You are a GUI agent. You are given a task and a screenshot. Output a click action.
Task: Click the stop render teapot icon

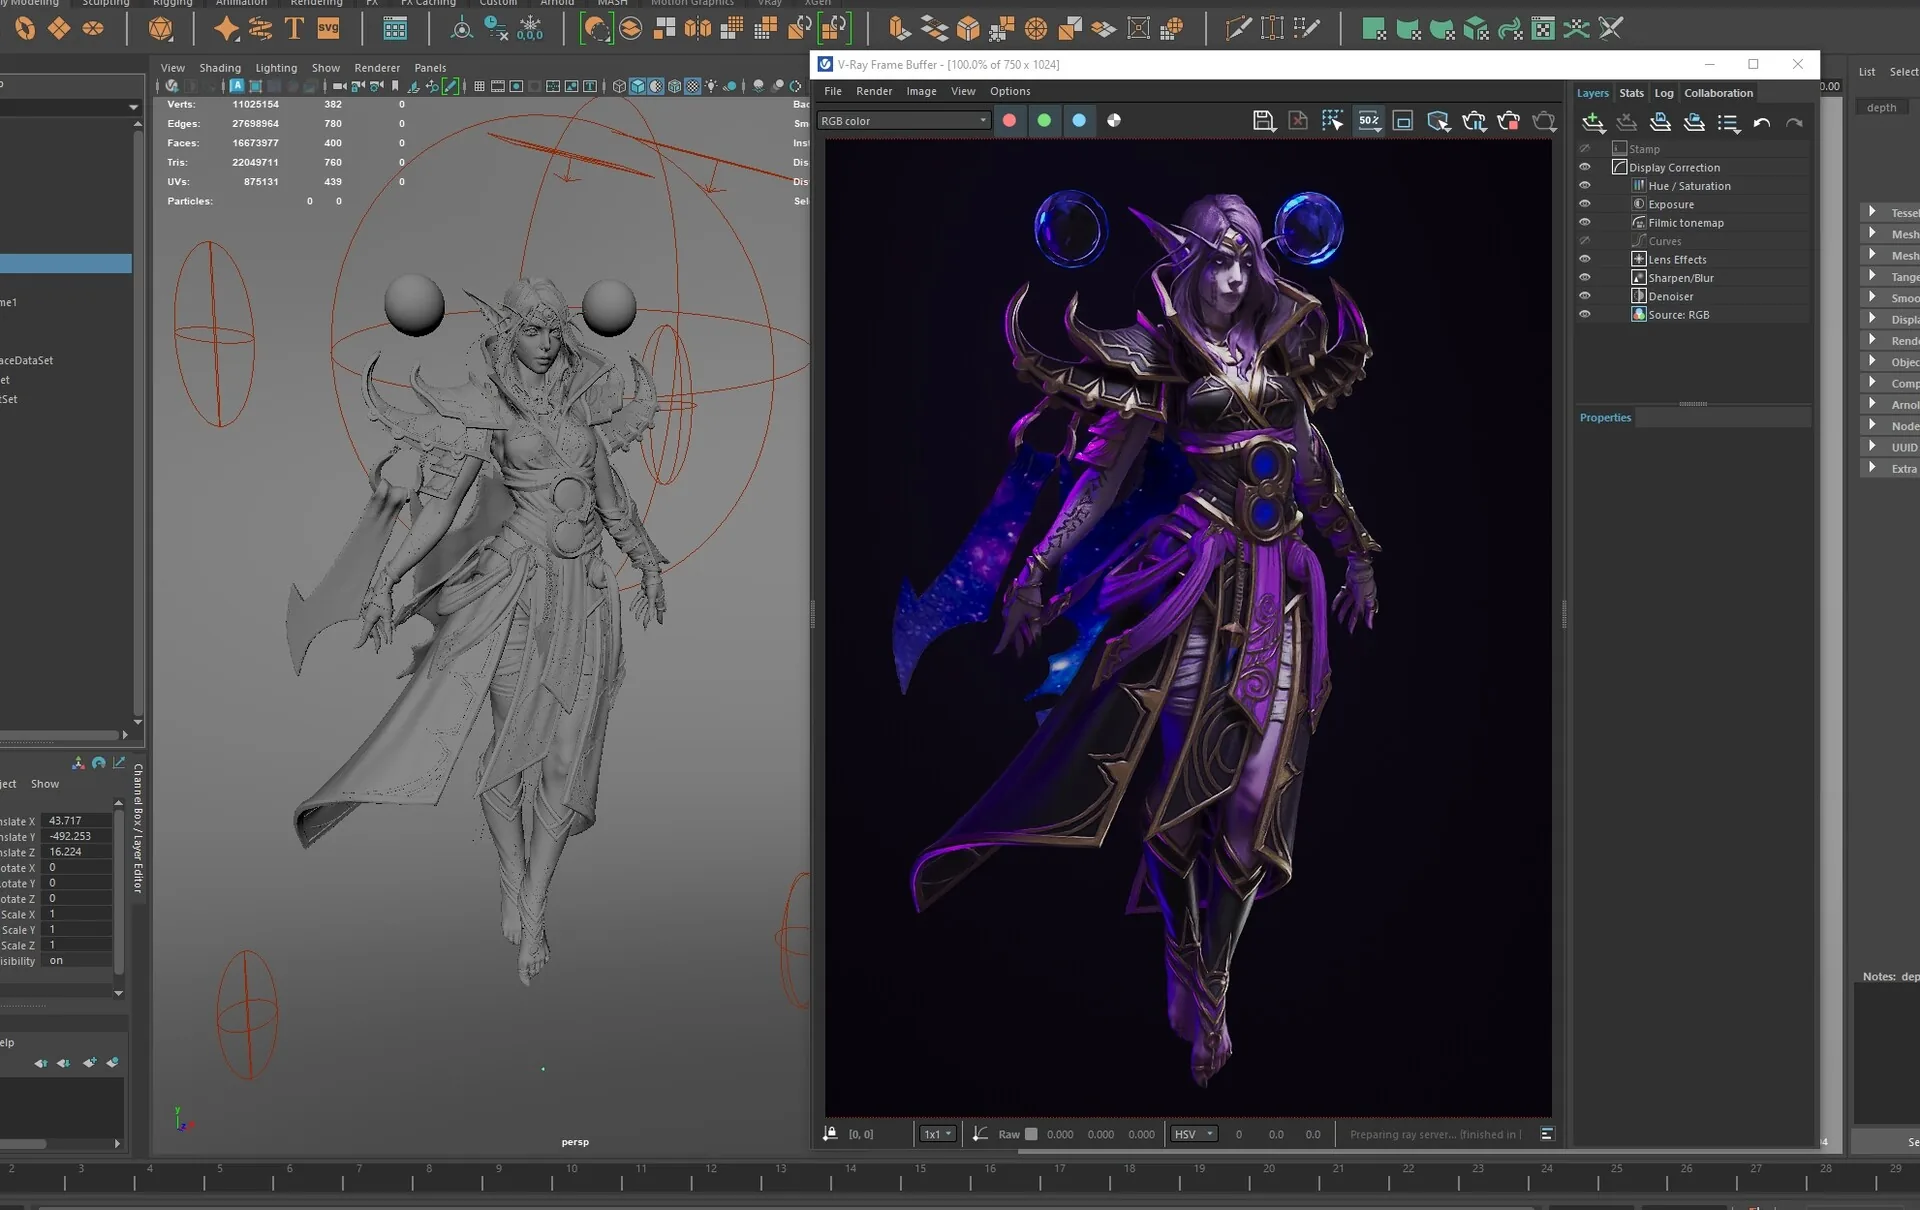coord(1509,121)
